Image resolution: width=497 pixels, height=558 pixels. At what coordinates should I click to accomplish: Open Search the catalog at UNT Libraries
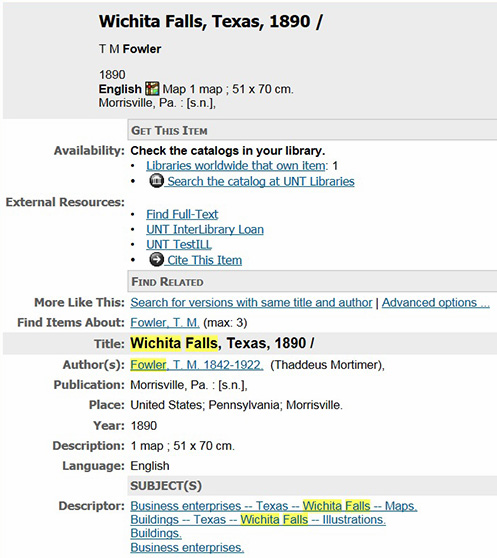pos(260,181)
